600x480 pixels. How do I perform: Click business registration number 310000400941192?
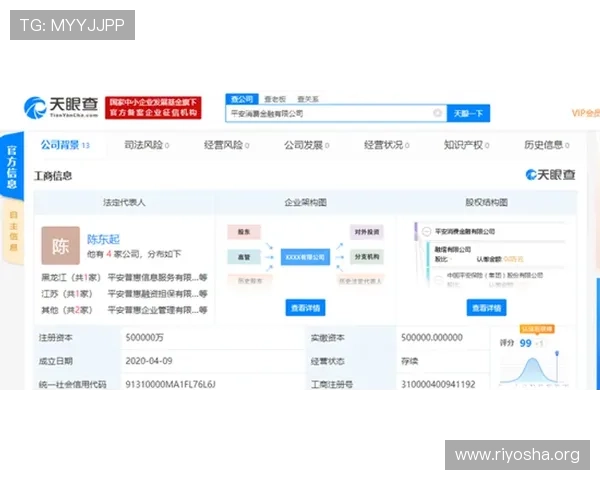(x=438, y=384)
